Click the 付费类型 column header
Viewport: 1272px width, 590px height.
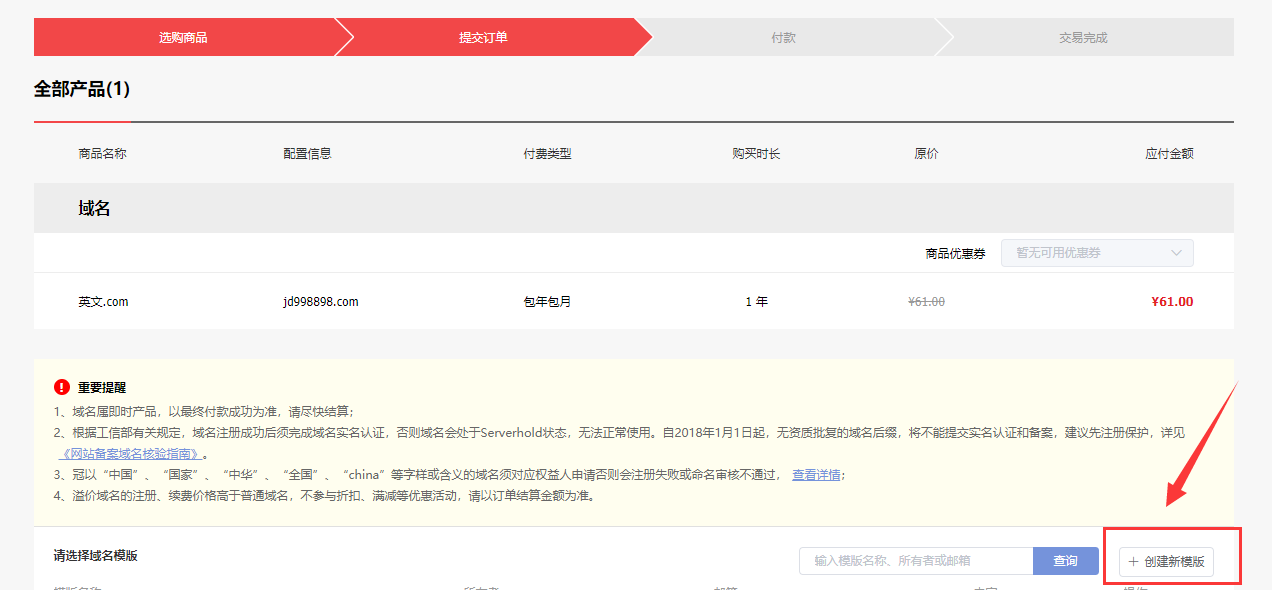[x=547, y=154]
